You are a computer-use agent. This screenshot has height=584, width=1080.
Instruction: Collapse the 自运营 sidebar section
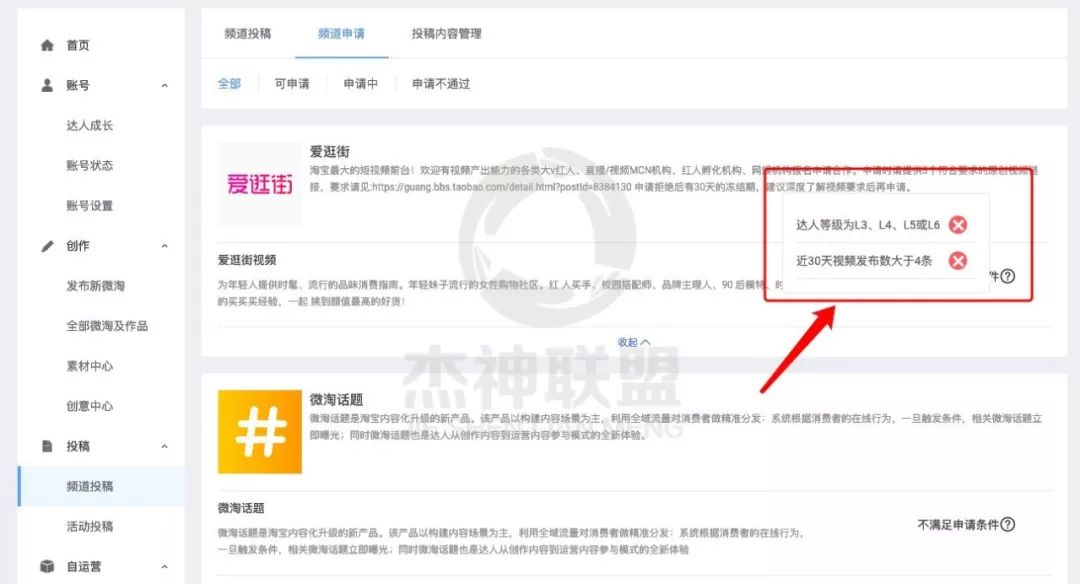coord(164,567)
